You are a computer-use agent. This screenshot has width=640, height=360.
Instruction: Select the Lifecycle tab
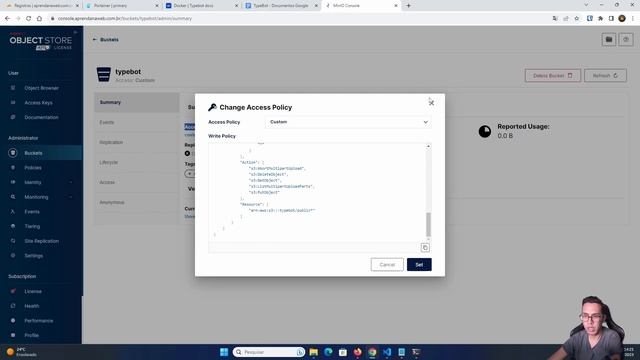137,162
